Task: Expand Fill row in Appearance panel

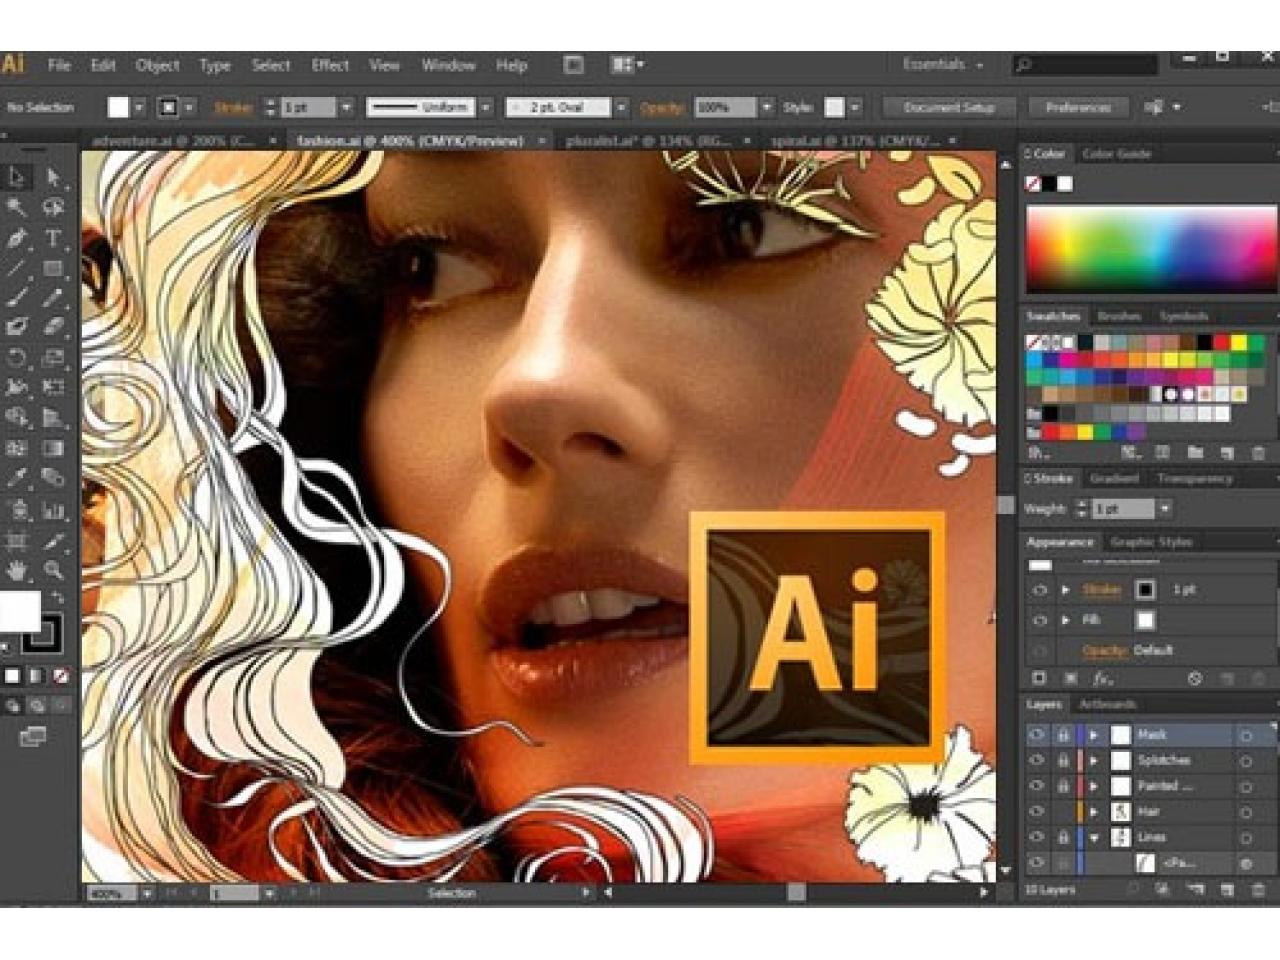Action: coord(1065,620)
